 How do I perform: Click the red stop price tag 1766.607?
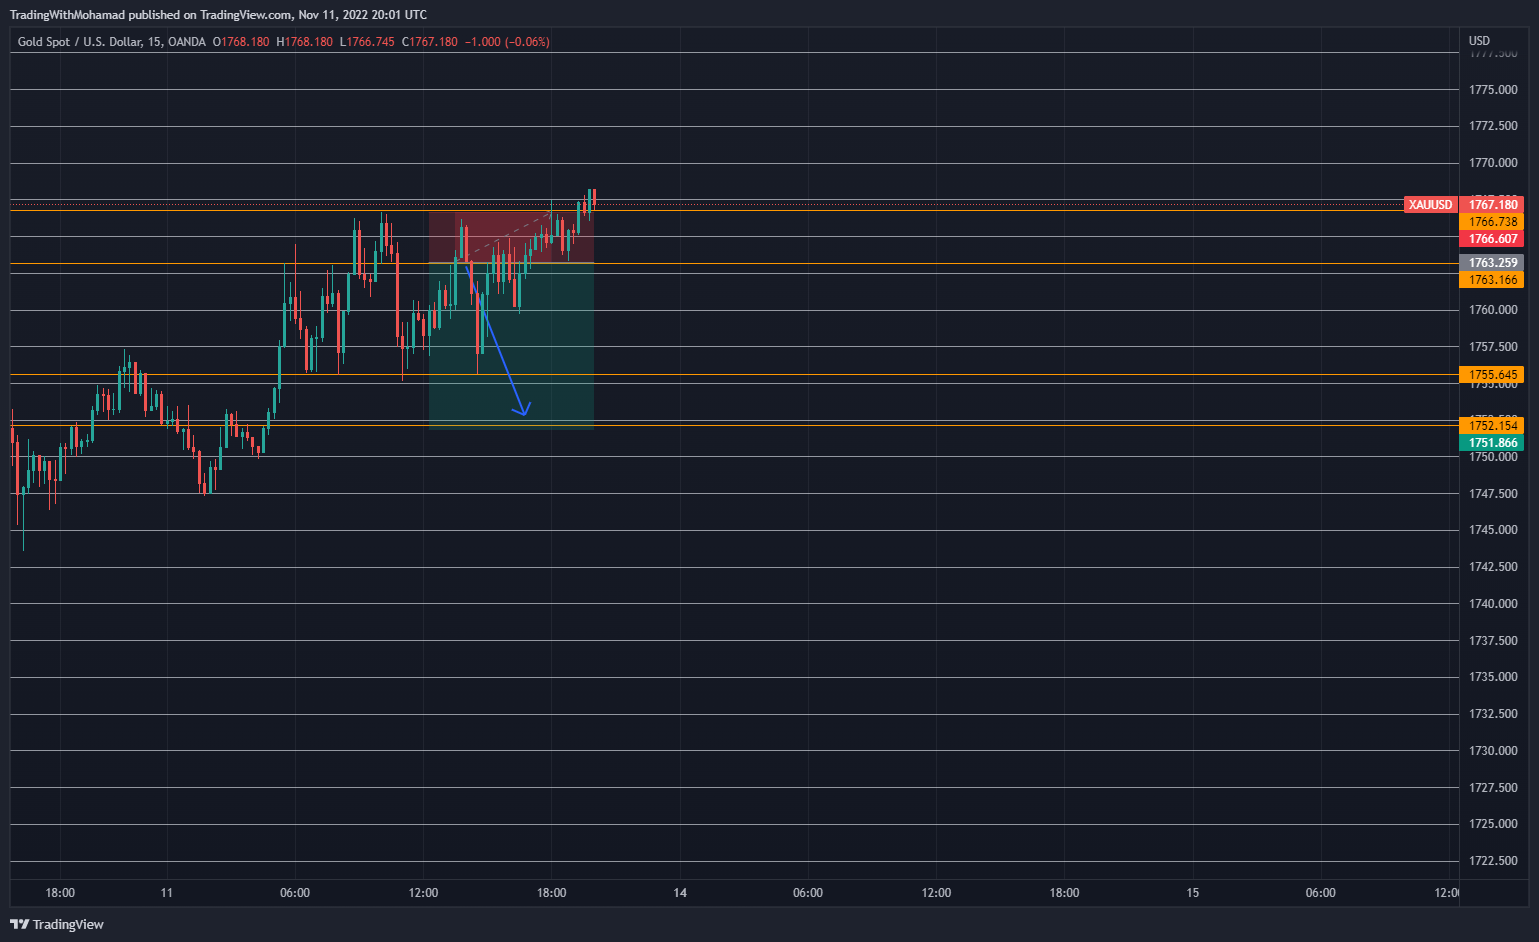pos(1493,239)
